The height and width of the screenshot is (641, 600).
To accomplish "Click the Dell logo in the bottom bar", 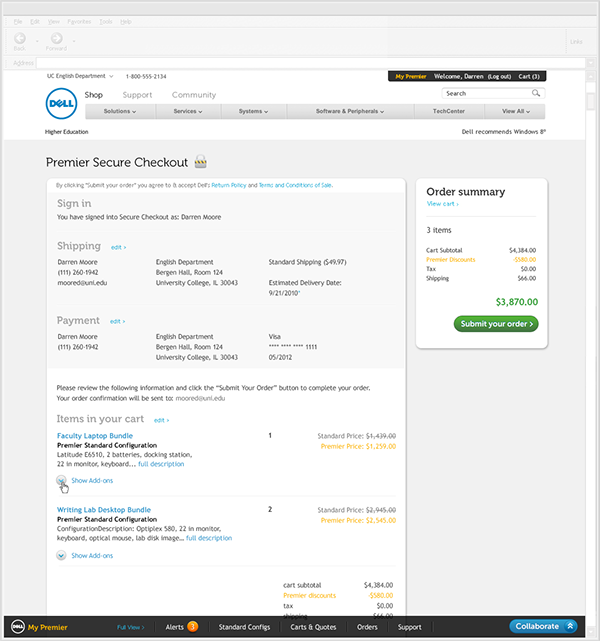I will pos(18,626).
